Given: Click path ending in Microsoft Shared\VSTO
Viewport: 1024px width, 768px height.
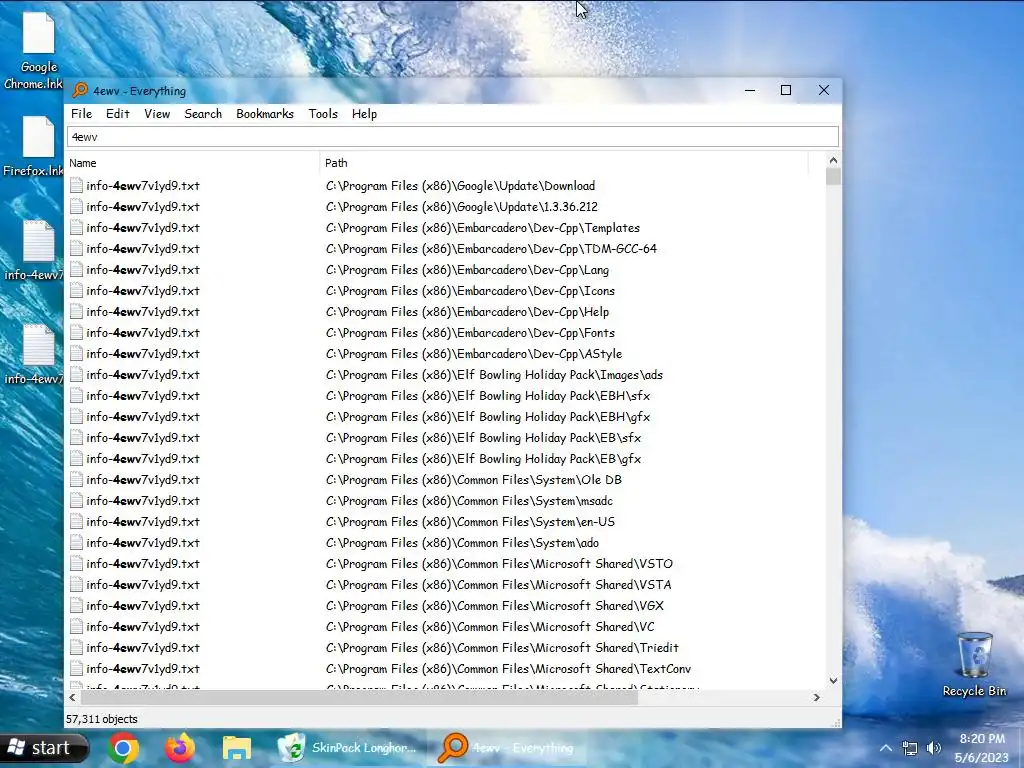Looking at the screenshot, I should 499,564.
